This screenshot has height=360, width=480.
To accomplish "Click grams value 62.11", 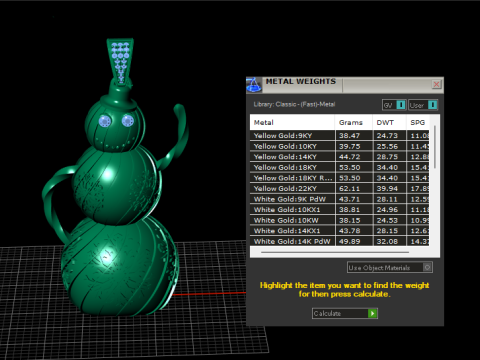I will pos(349,189).
